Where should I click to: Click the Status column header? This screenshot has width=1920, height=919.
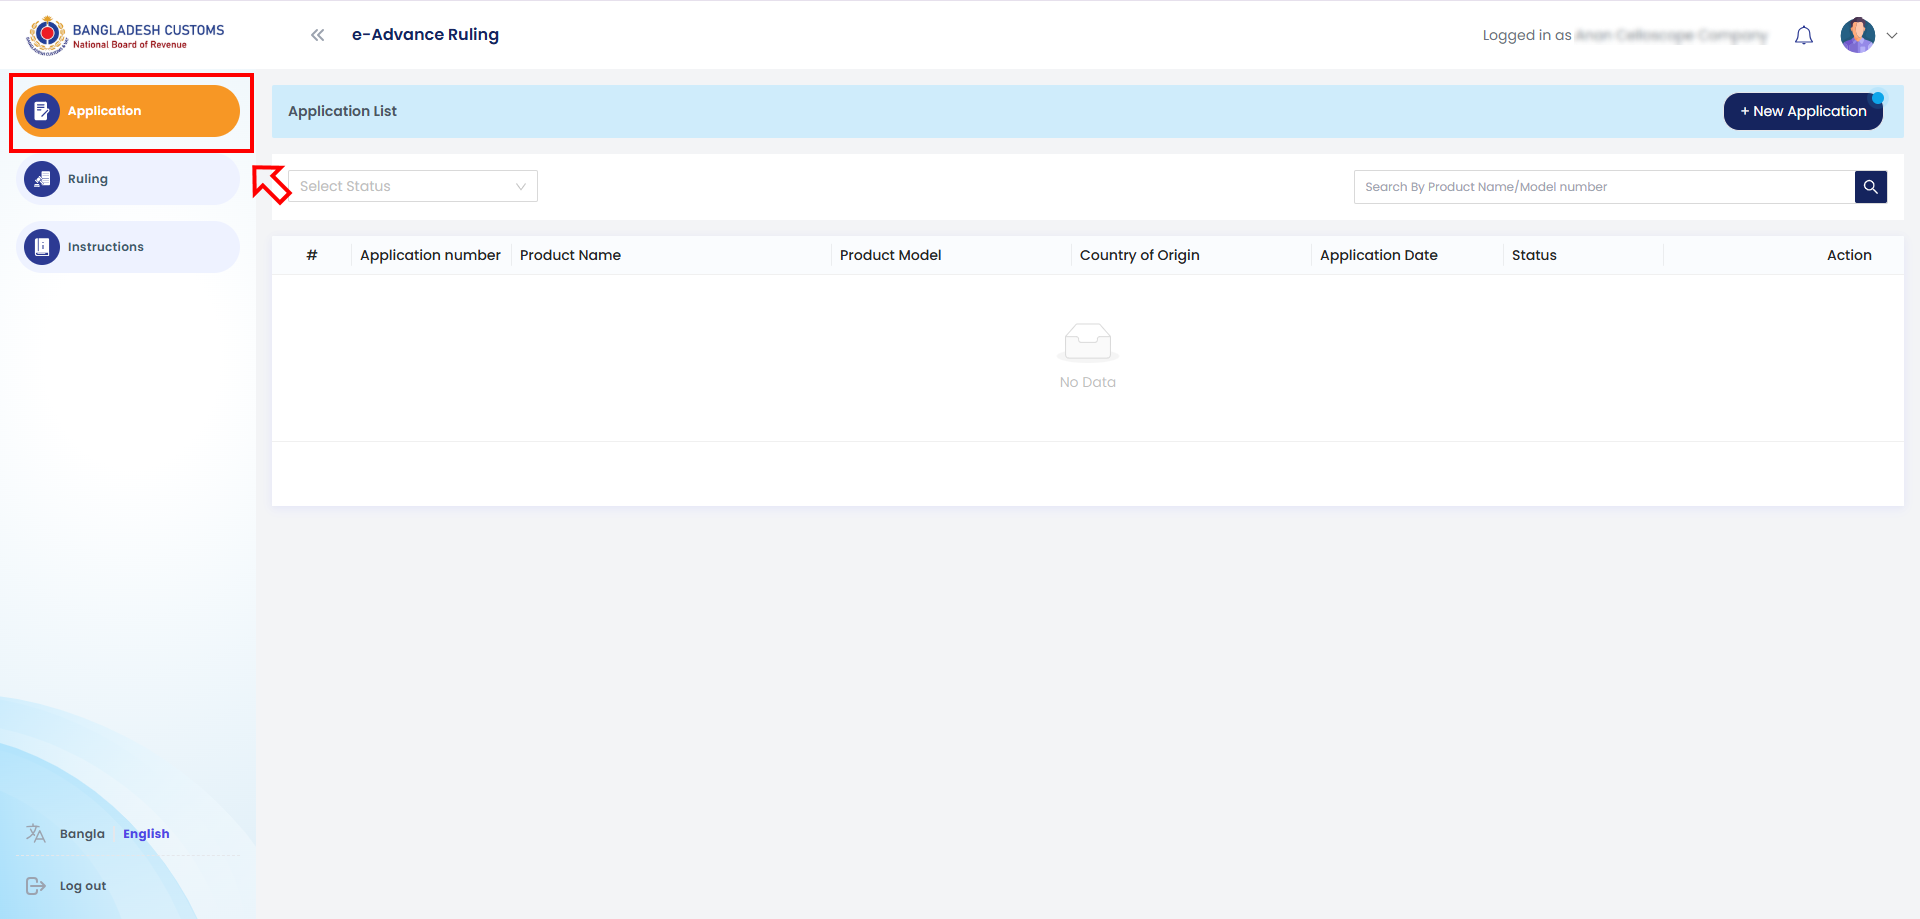(x=1534, y=255)
